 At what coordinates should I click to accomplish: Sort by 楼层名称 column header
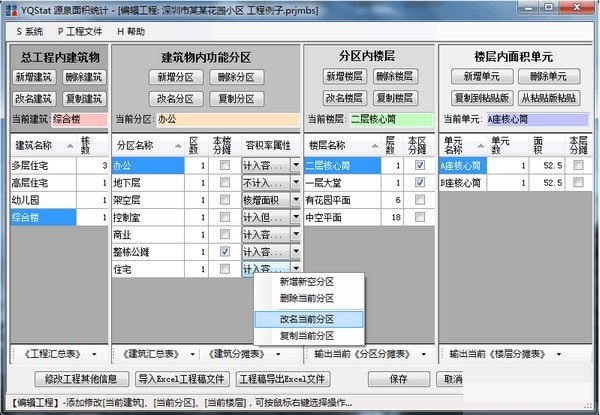pos(343,145)
